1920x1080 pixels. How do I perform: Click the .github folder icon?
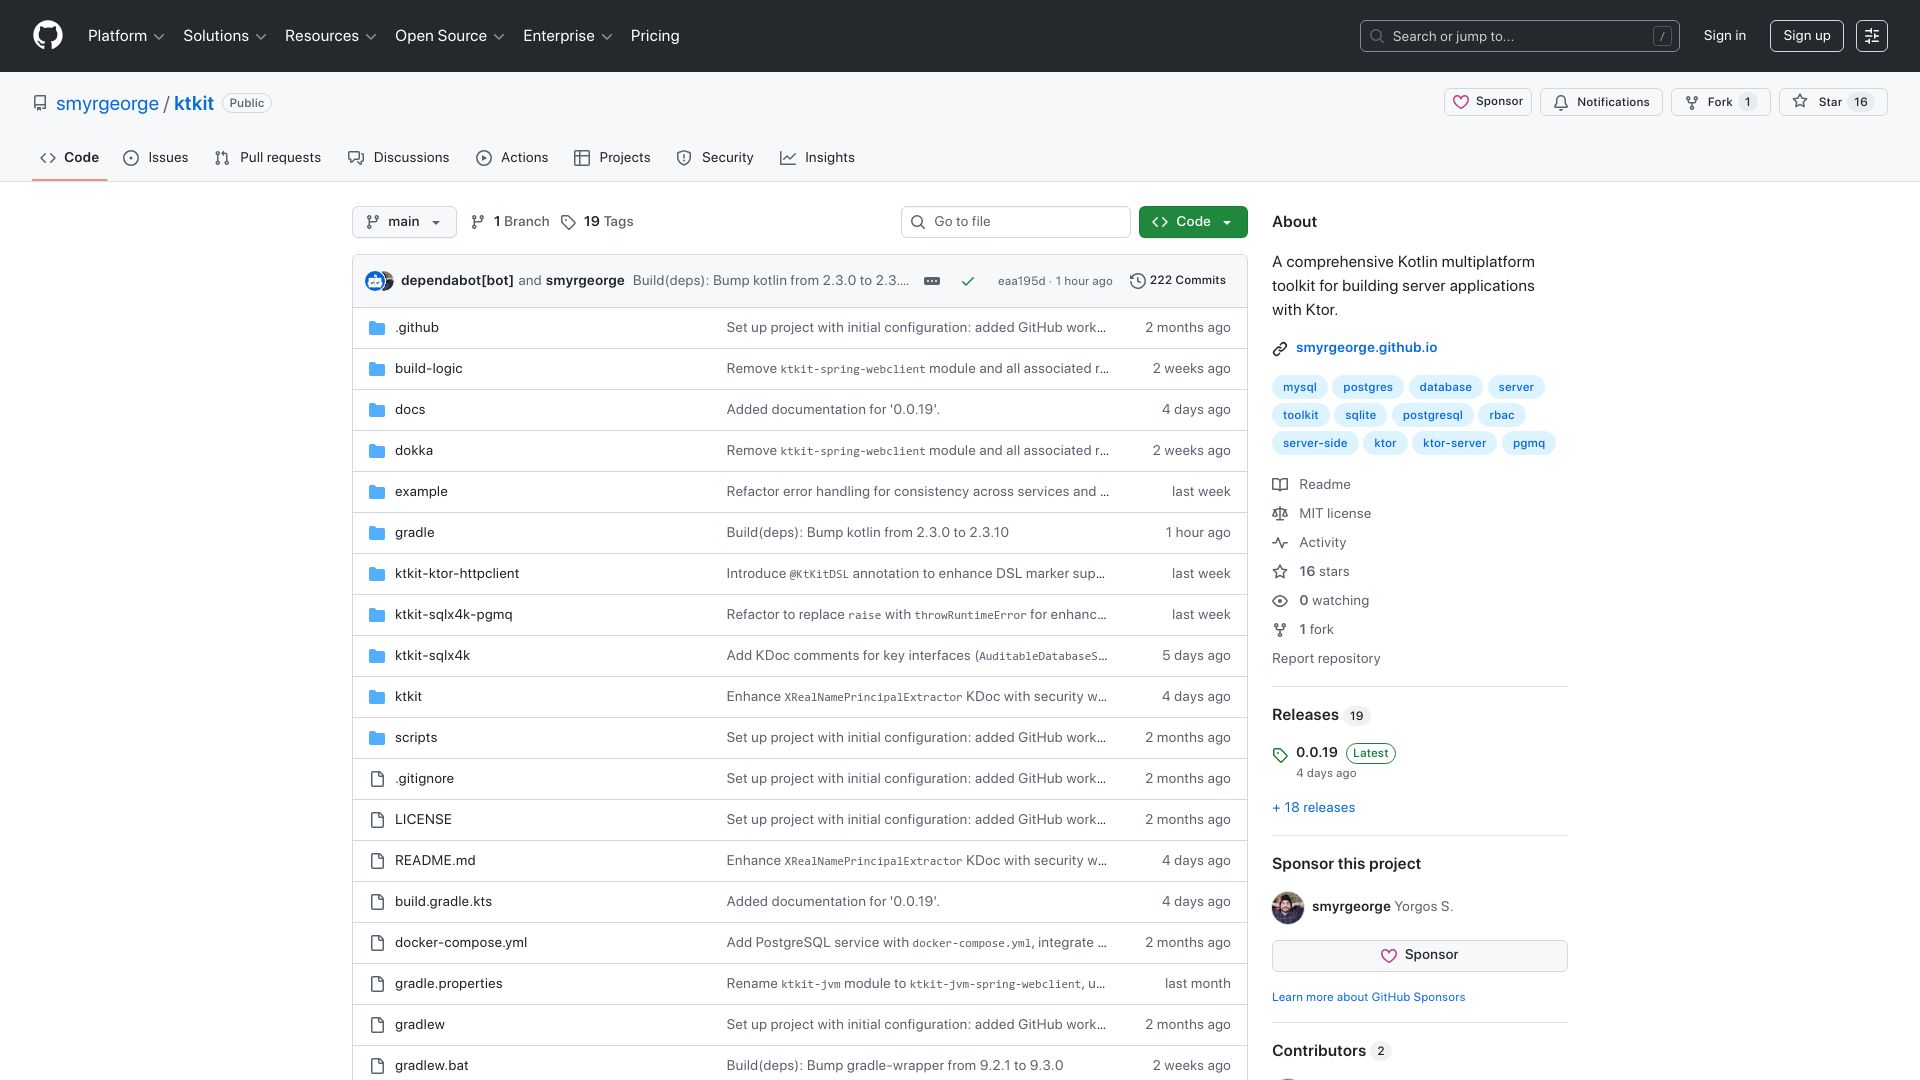pos(377,328)
